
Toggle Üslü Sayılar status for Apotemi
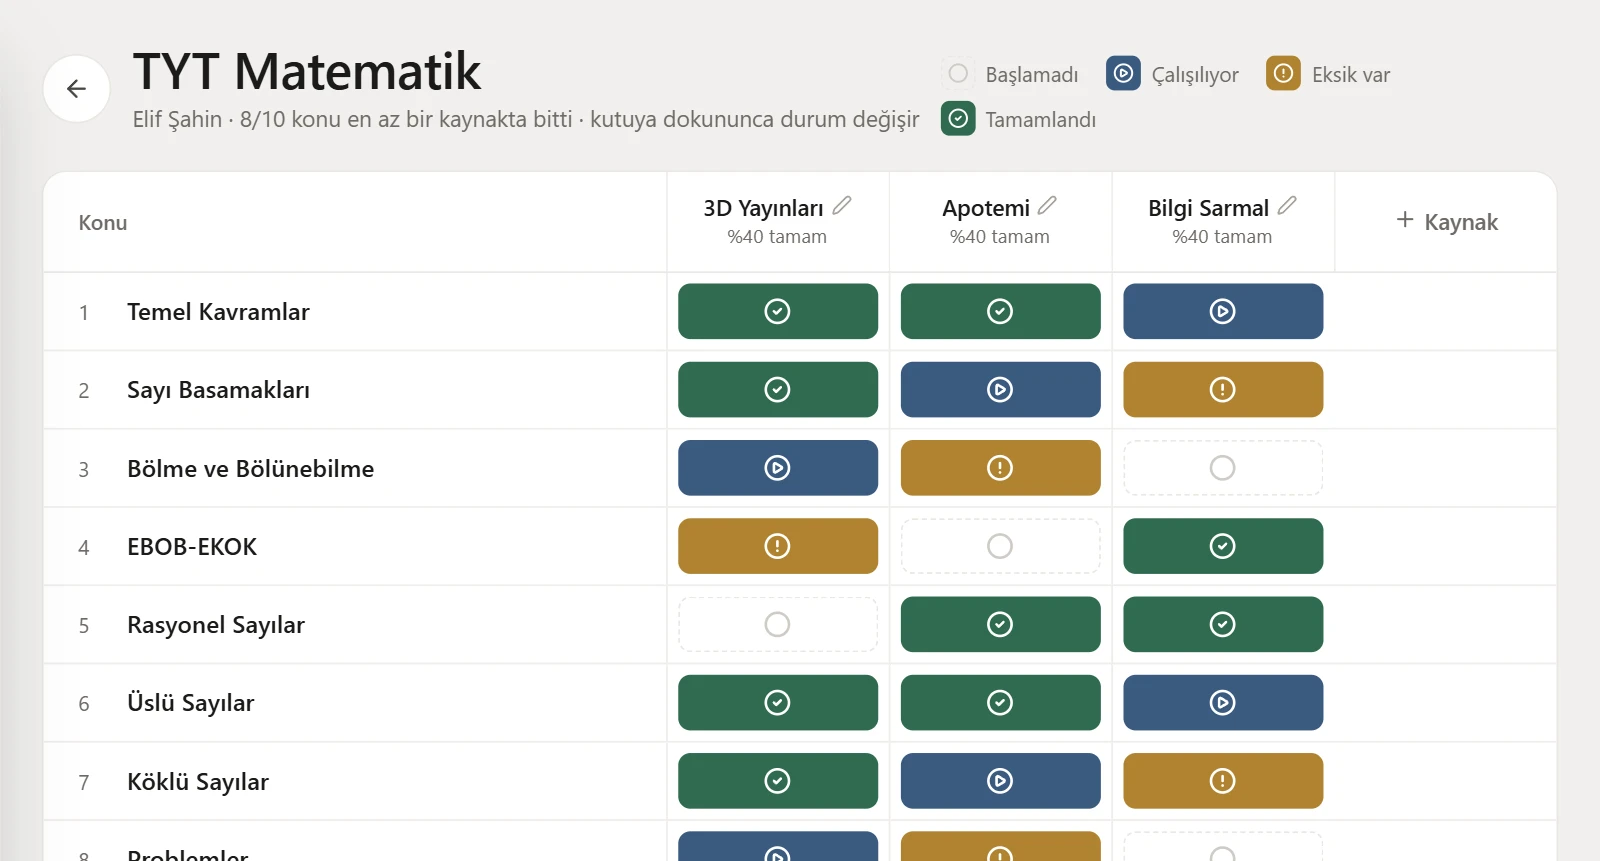point(1000,703)
